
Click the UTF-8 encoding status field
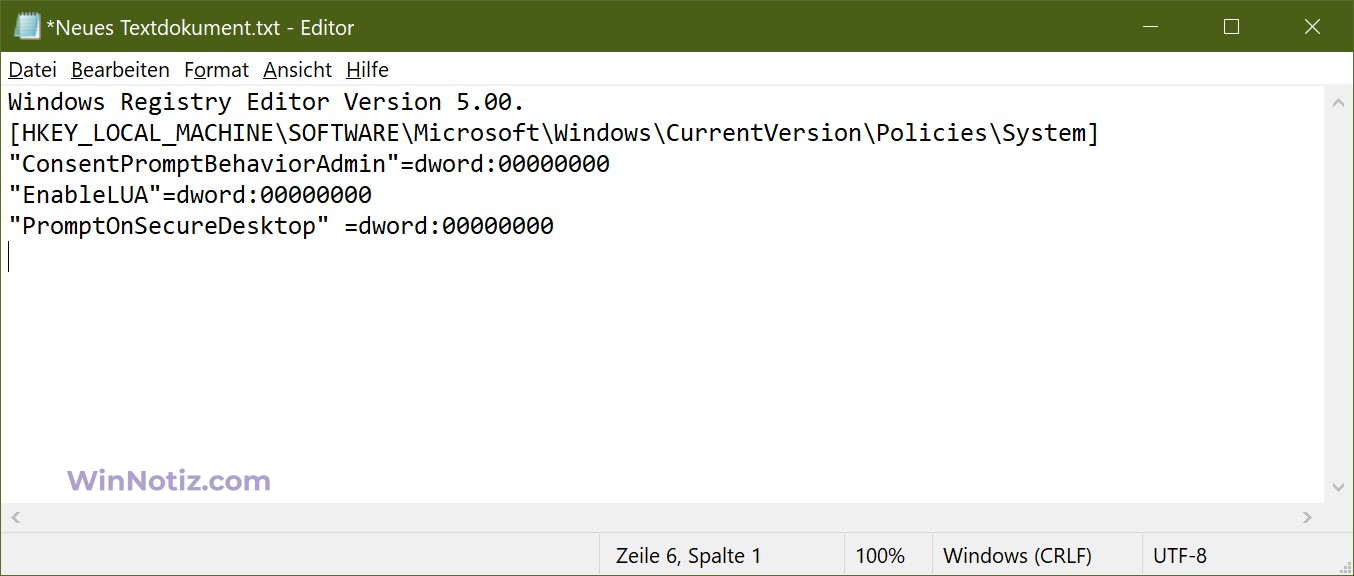tap(1180, 556)
